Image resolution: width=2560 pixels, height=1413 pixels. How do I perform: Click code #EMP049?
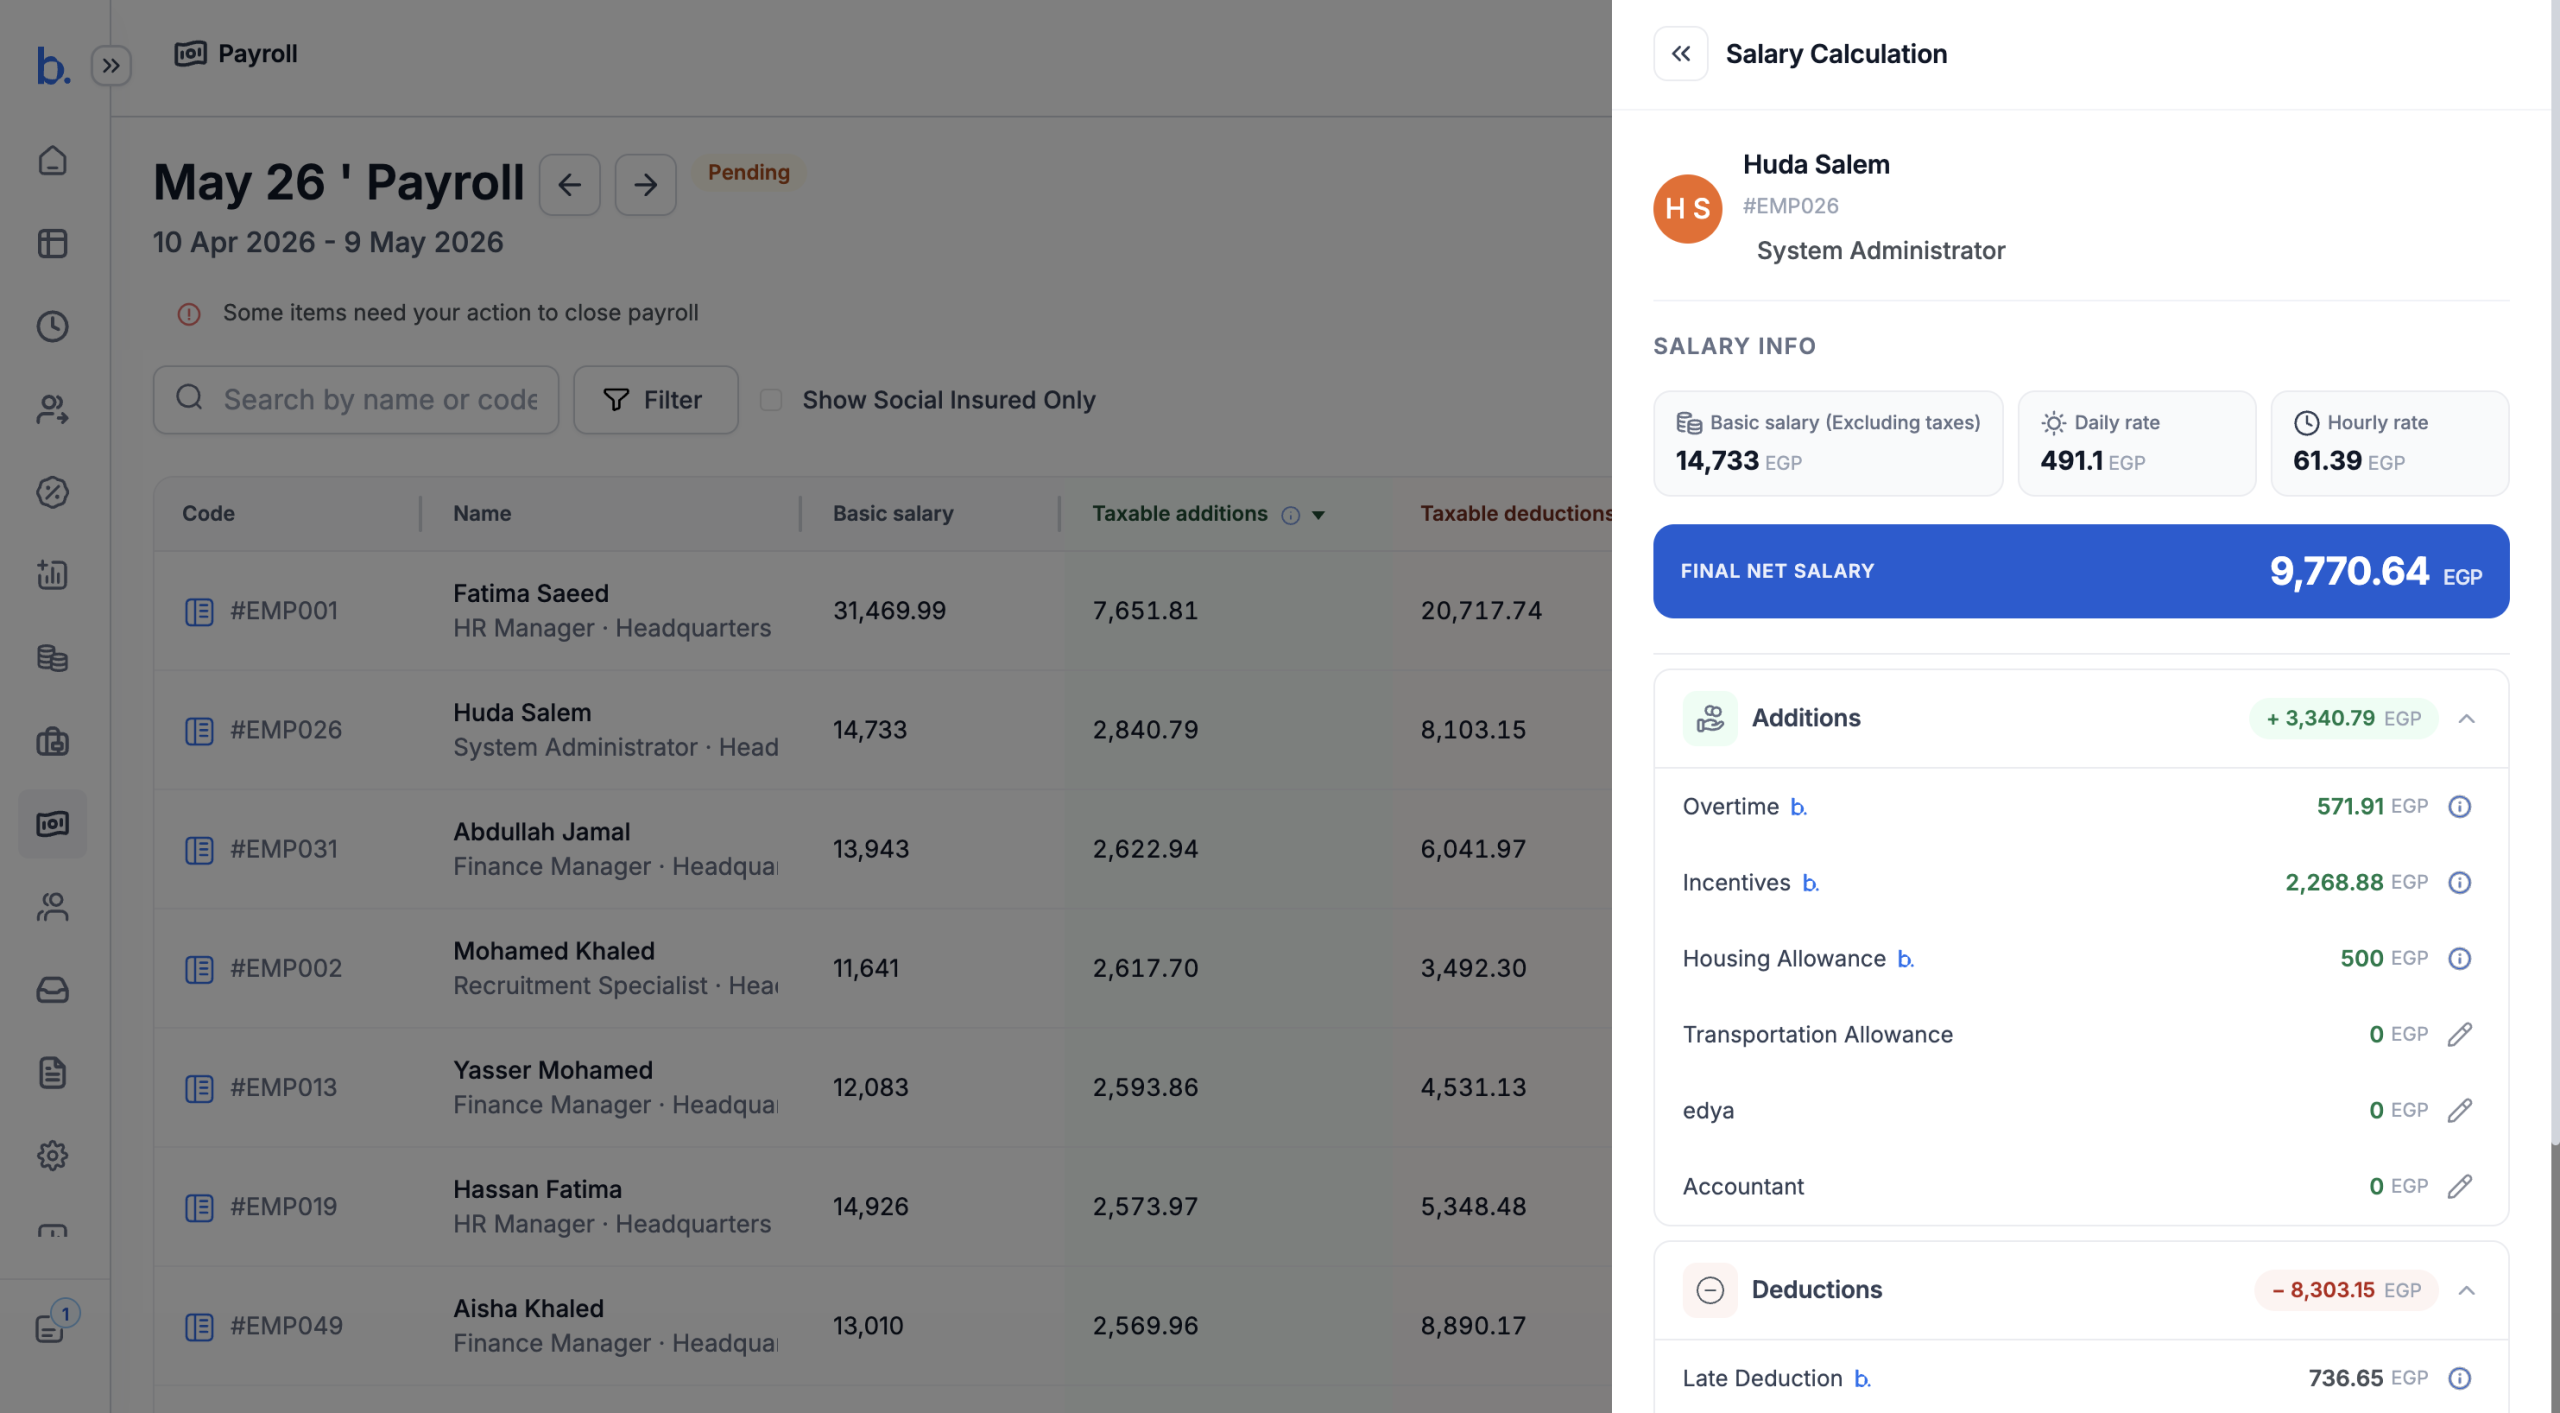click(x=286, y=1325)
